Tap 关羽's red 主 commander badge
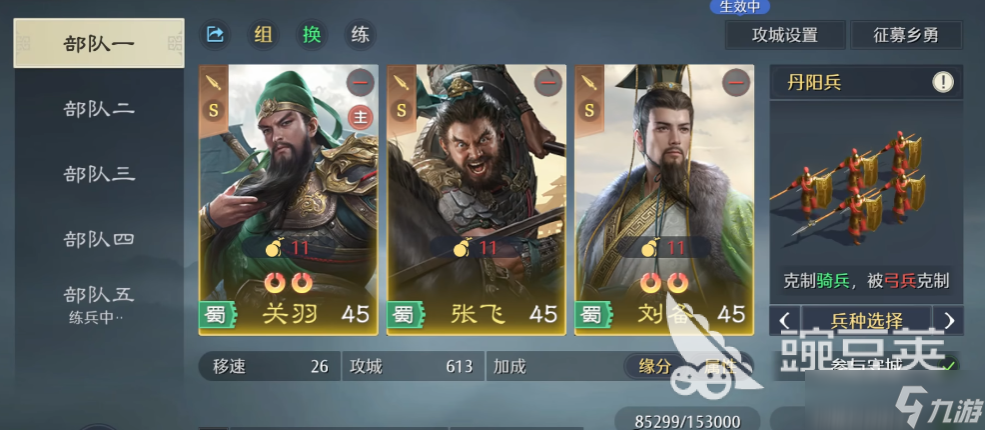 (x=360, y=117)
